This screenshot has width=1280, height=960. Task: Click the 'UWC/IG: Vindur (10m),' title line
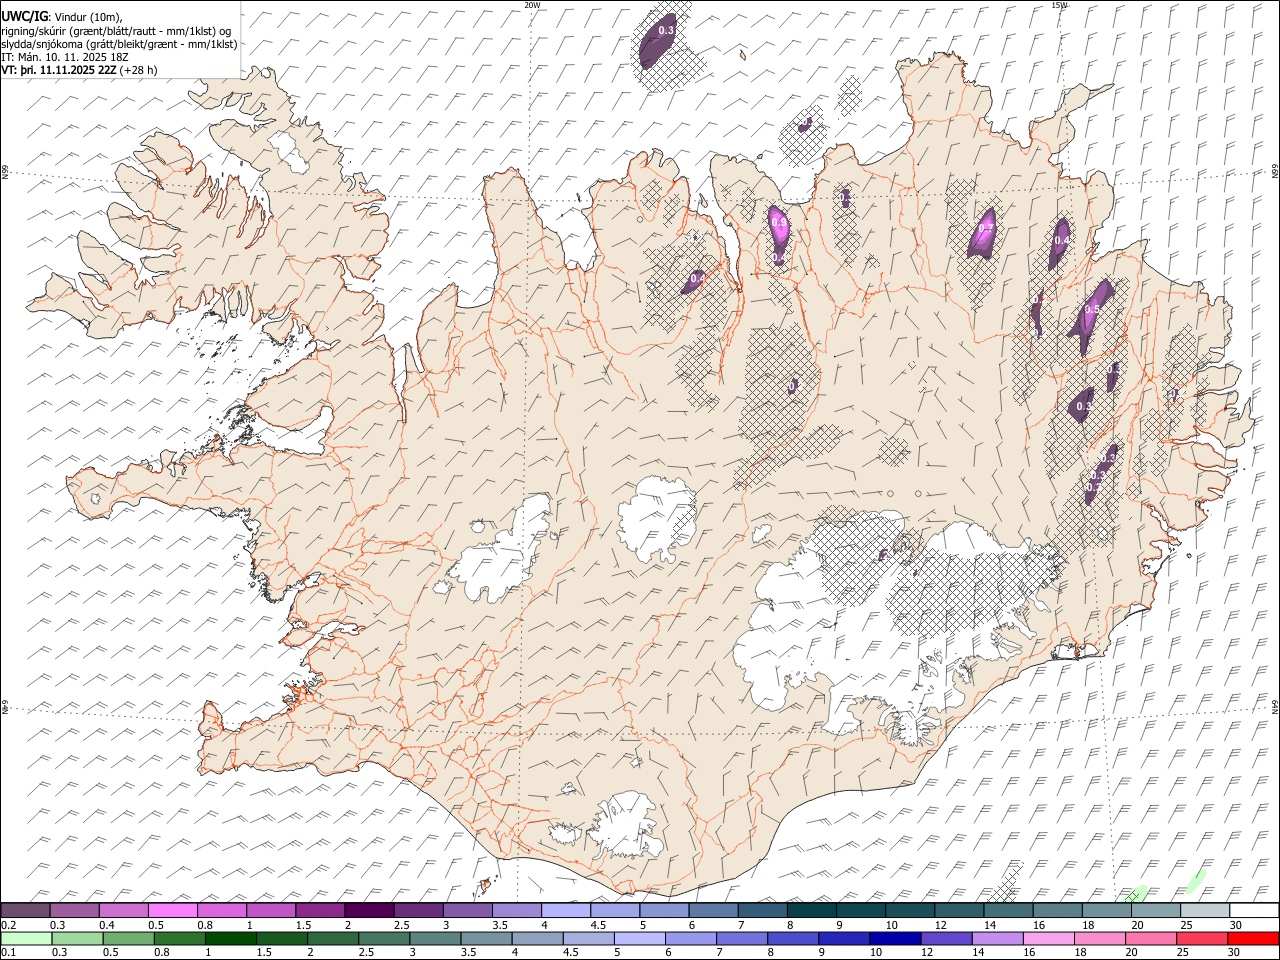63,17
